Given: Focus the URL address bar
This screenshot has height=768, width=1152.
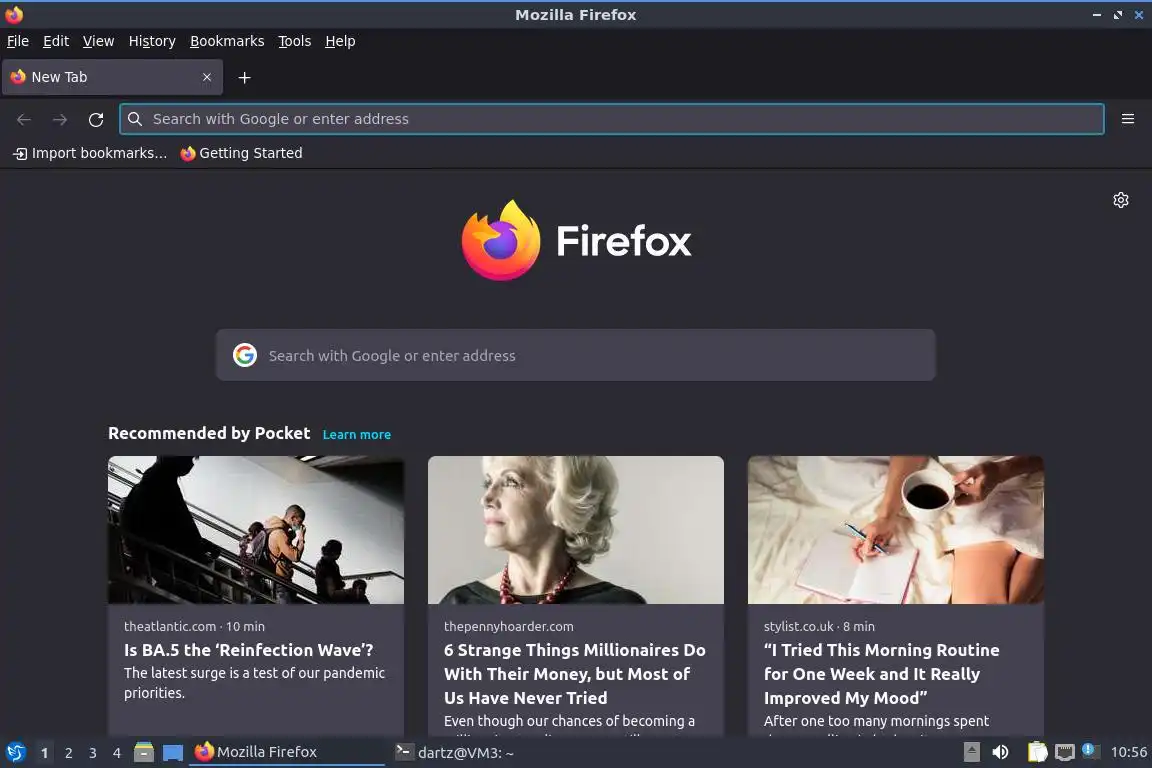Looking at the screenshot, I should pos(611,119).
